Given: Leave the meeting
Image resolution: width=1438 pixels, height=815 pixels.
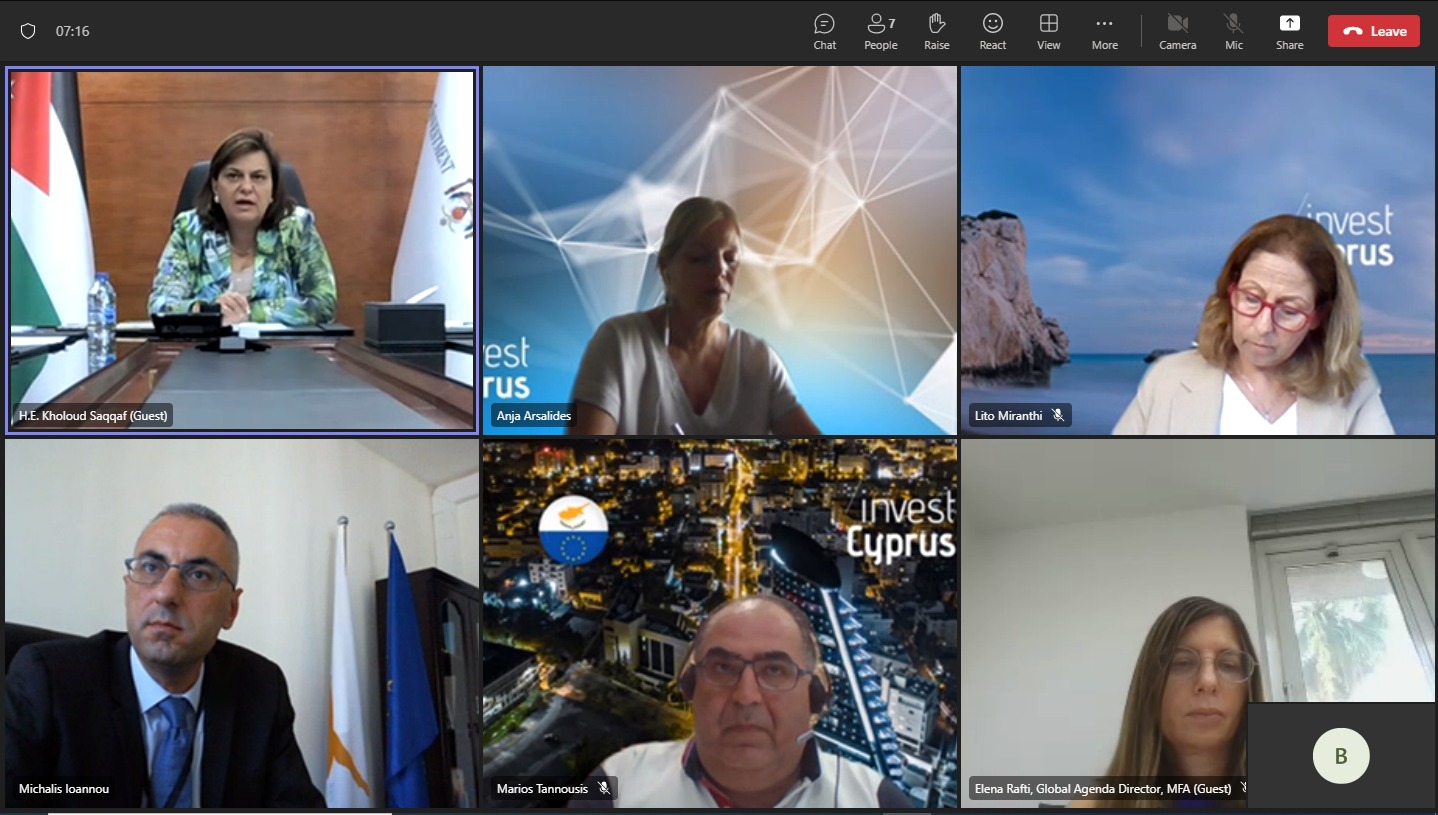Looking at the screenshot, I should pyautogui.click(x=1373, y=31).
